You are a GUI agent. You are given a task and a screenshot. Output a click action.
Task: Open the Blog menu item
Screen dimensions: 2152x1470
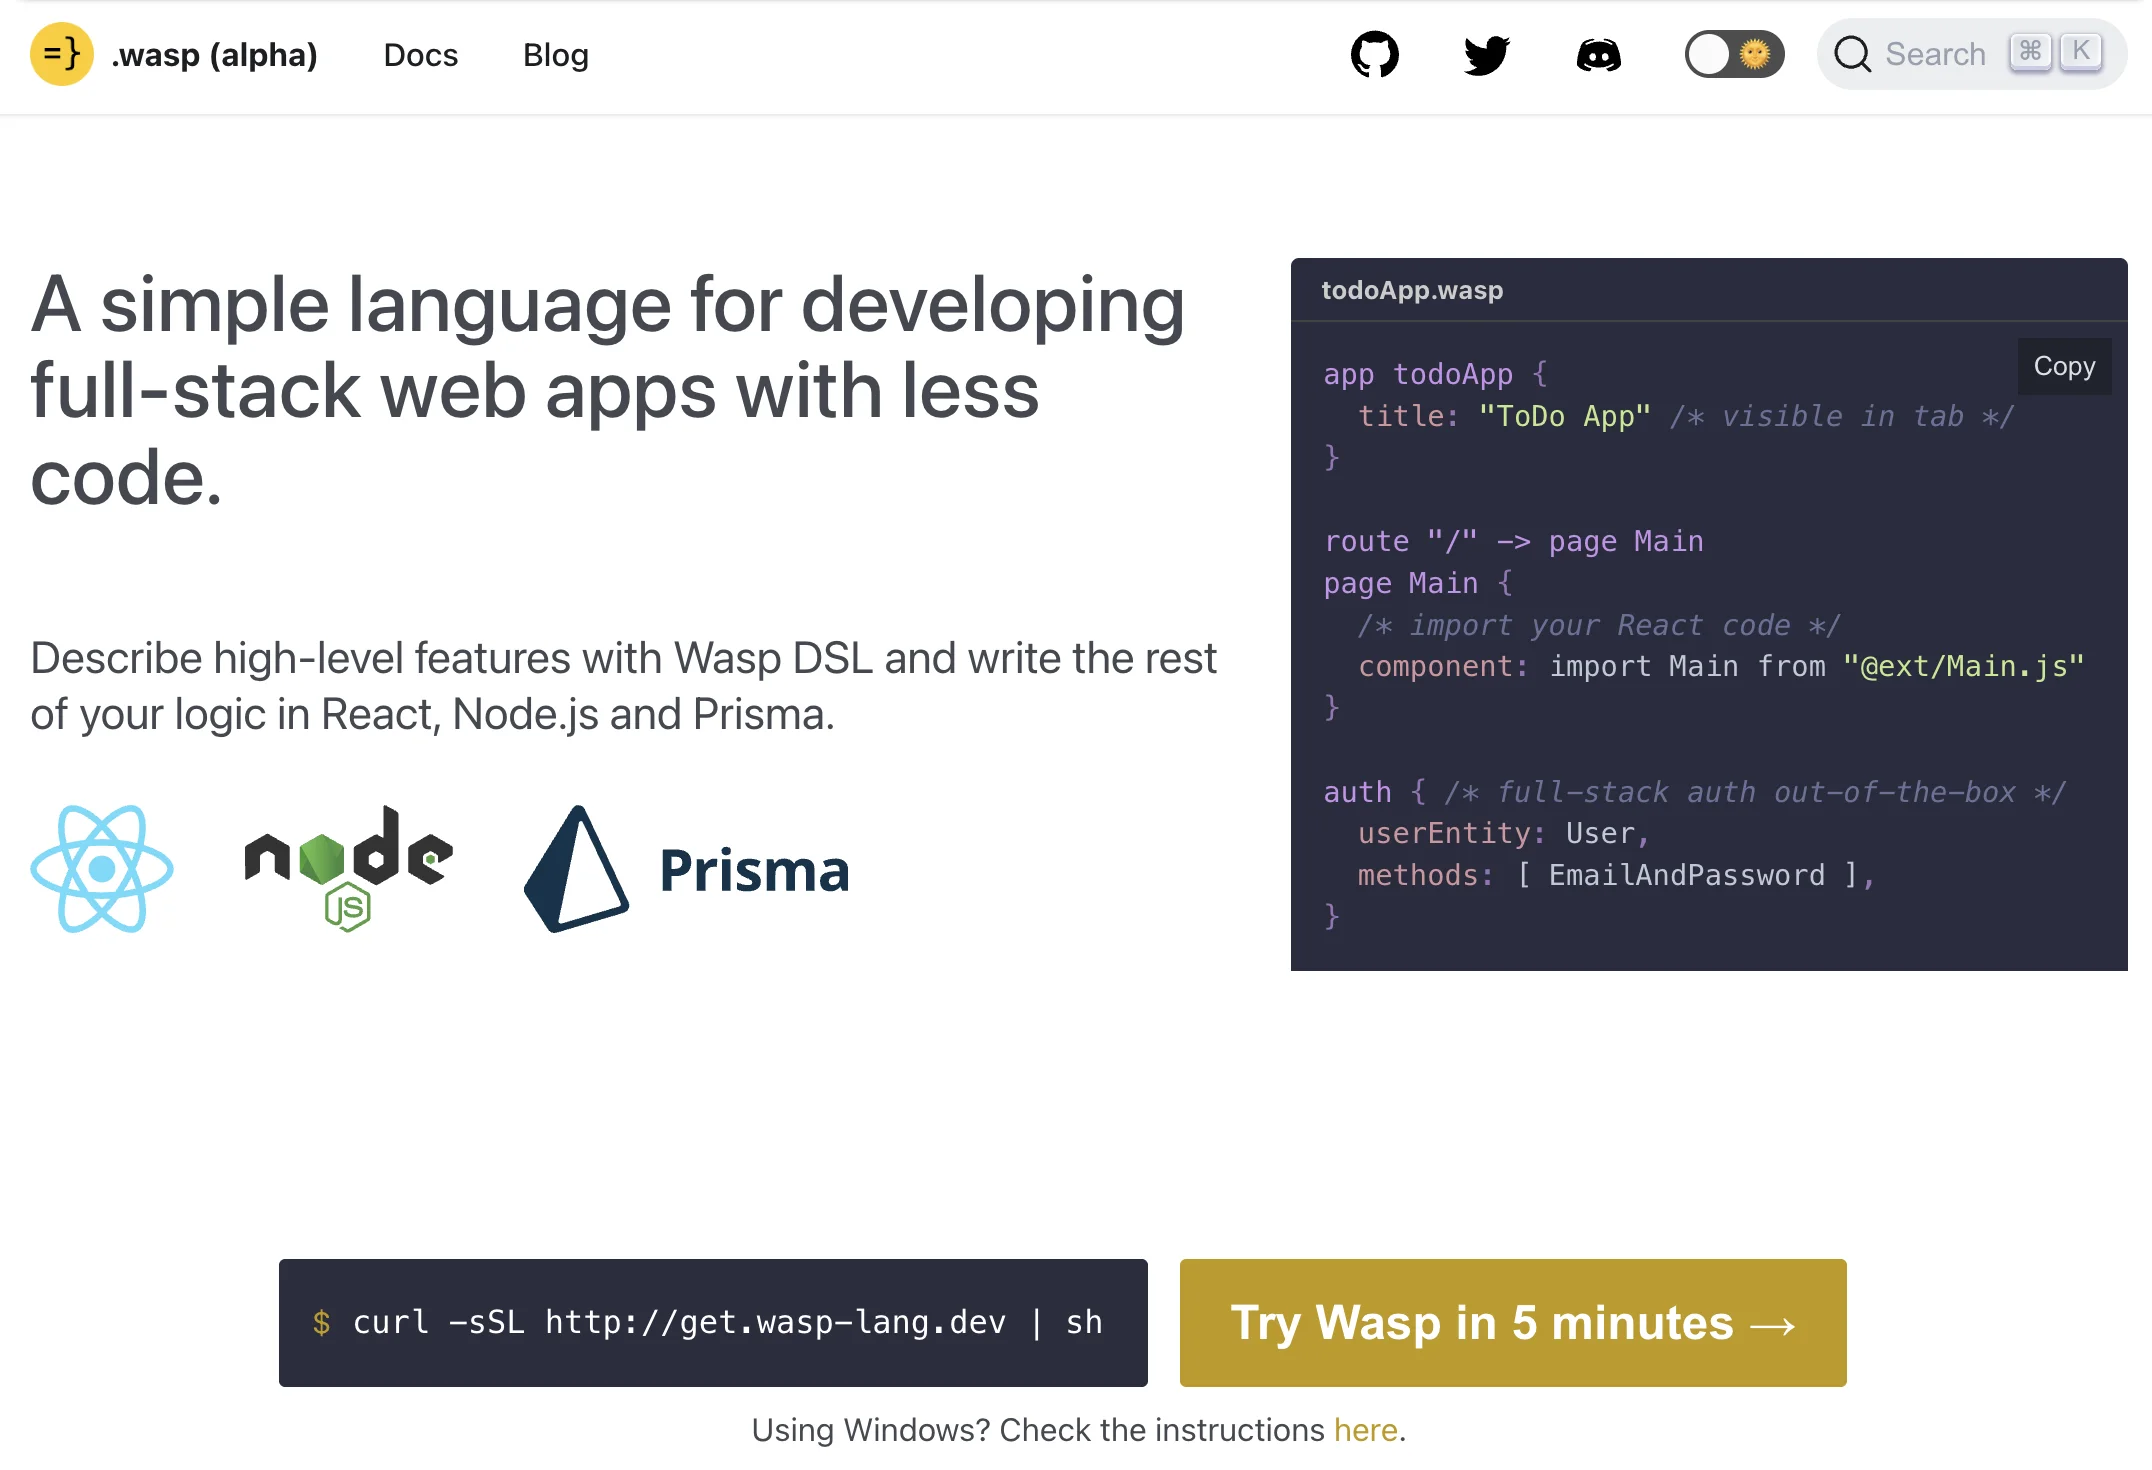556,55
